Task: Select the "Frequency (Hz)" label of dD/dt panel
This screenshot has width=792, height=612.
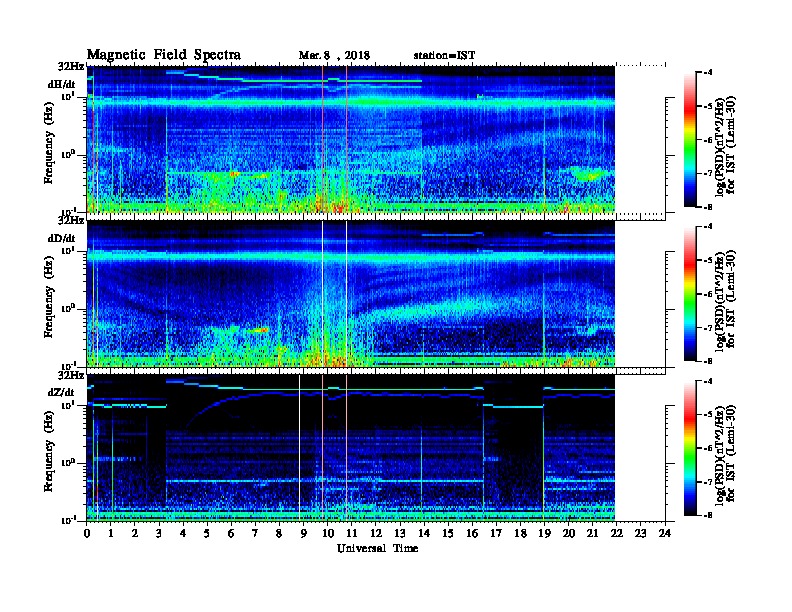Action: tap(48, 297)
